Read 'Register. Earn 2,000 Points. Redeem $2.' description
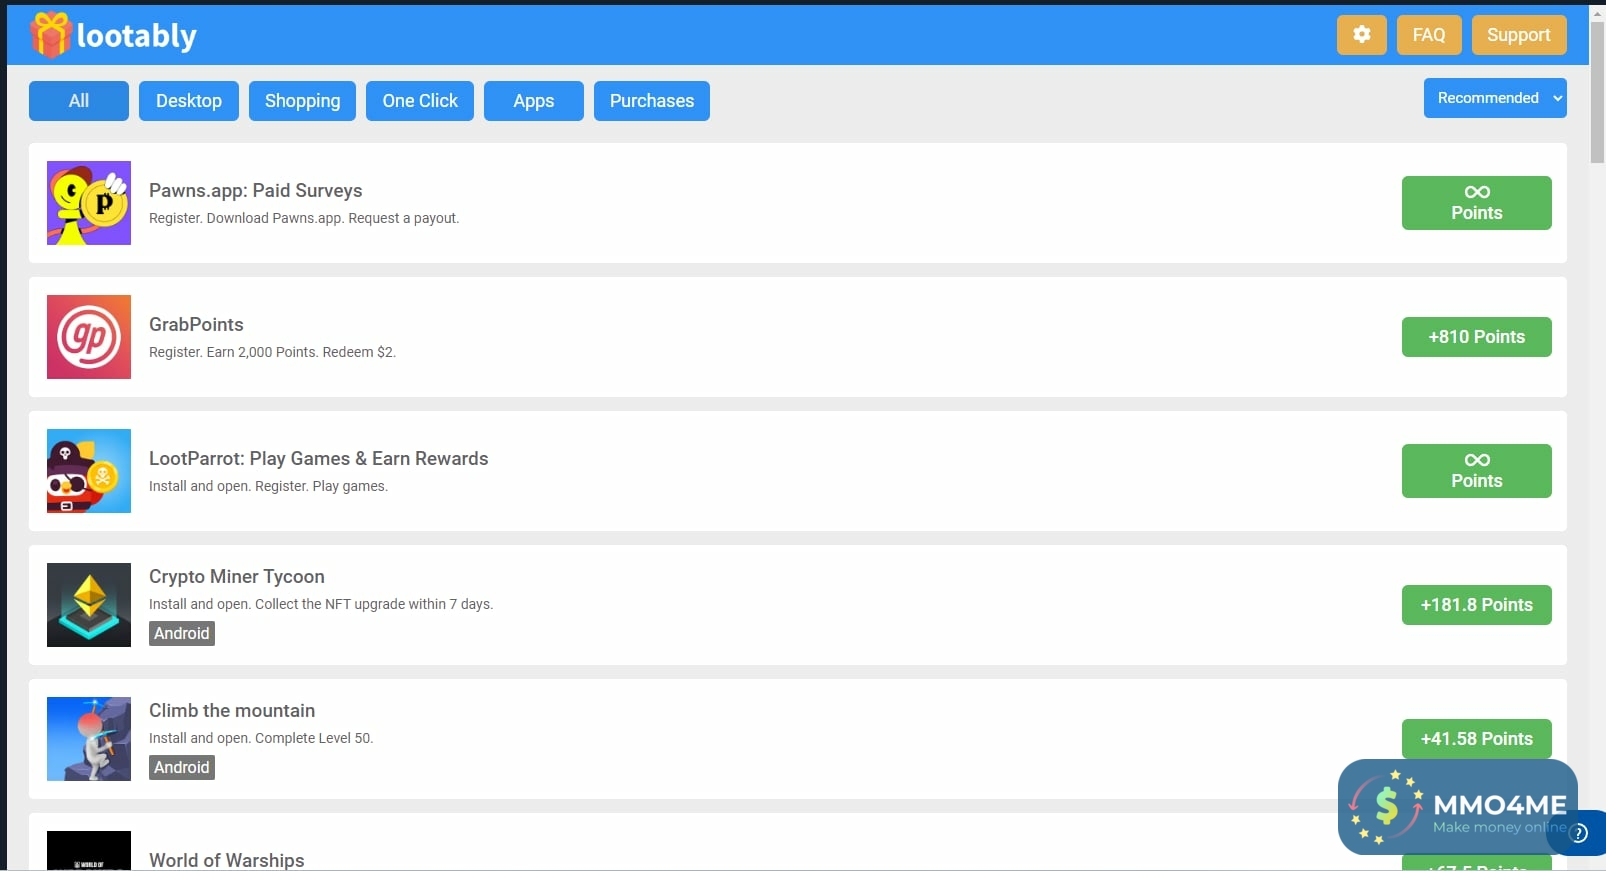Screen dimensions: 1606x871 pos(272,352)
